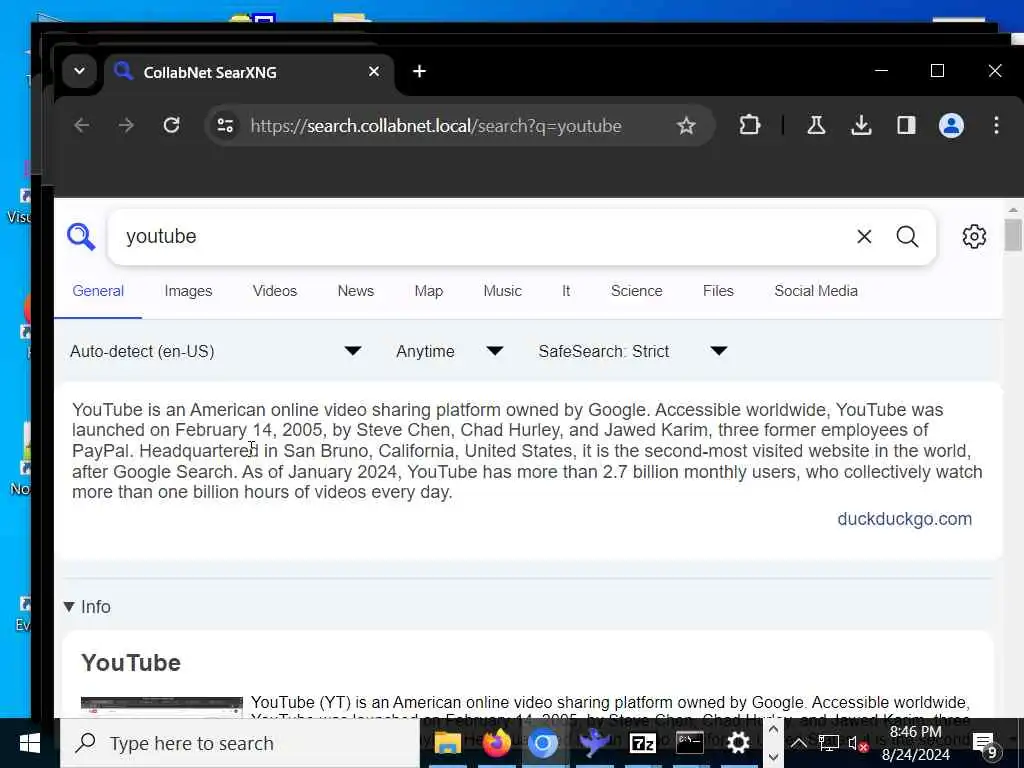Switch to the Science tab
The image size is (1024, 768).
(x=637, y=291)
